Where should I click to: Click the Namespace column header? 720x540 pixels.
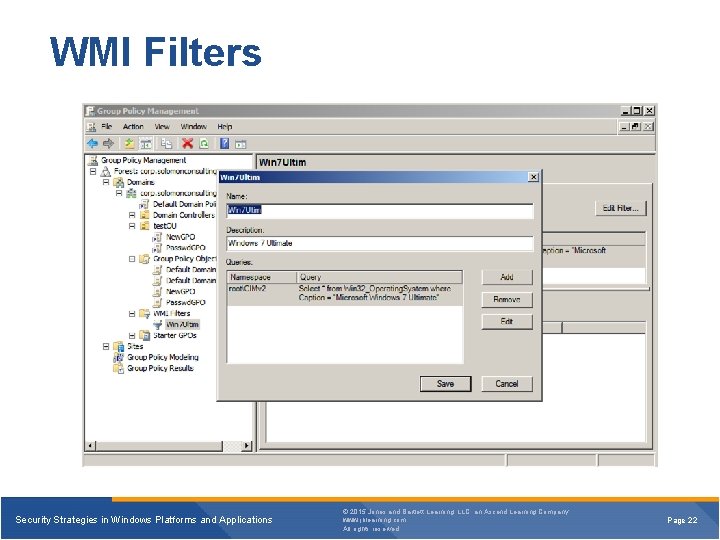tap(262, 277)
